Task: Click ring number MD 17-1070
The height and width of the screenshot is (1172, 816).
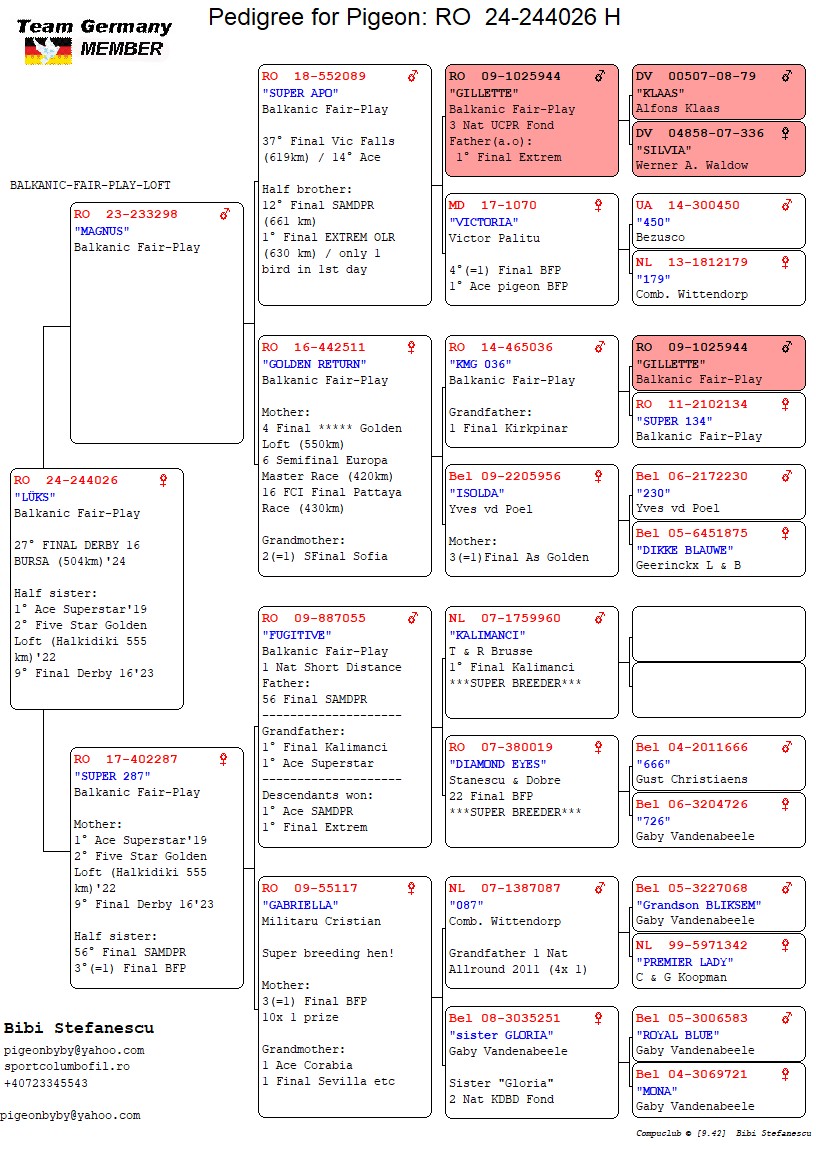Action: [x=492, y=205]
